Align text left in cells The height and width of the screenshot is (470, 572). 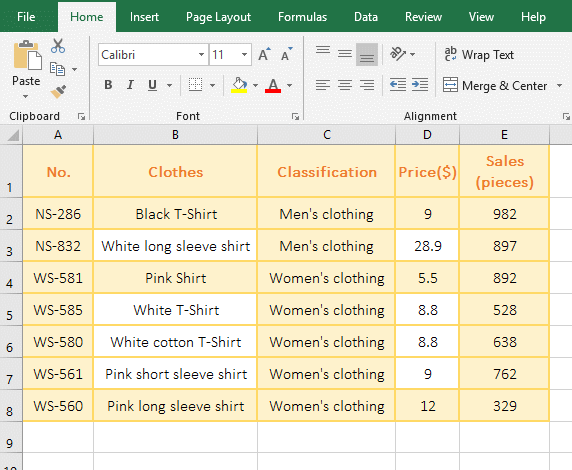point(323,85)
